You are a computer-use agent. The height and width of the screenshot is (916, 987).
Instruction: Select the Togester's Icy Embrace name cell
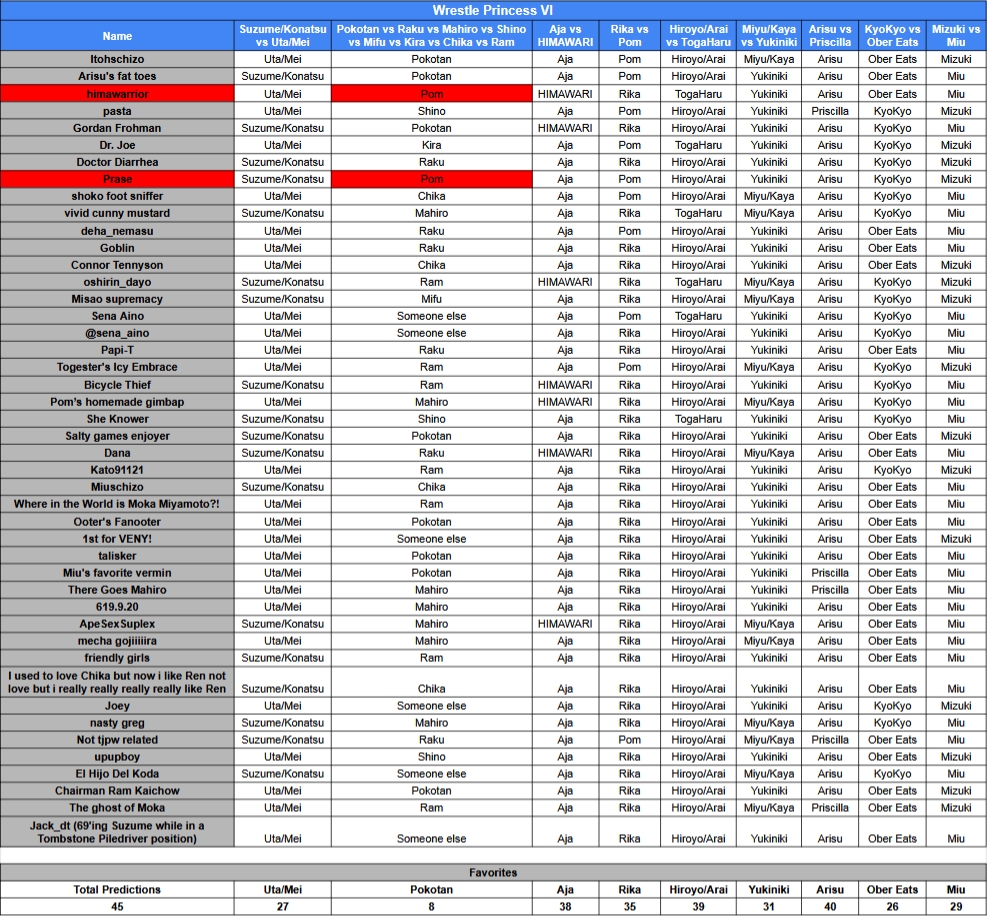click(117, 367)
